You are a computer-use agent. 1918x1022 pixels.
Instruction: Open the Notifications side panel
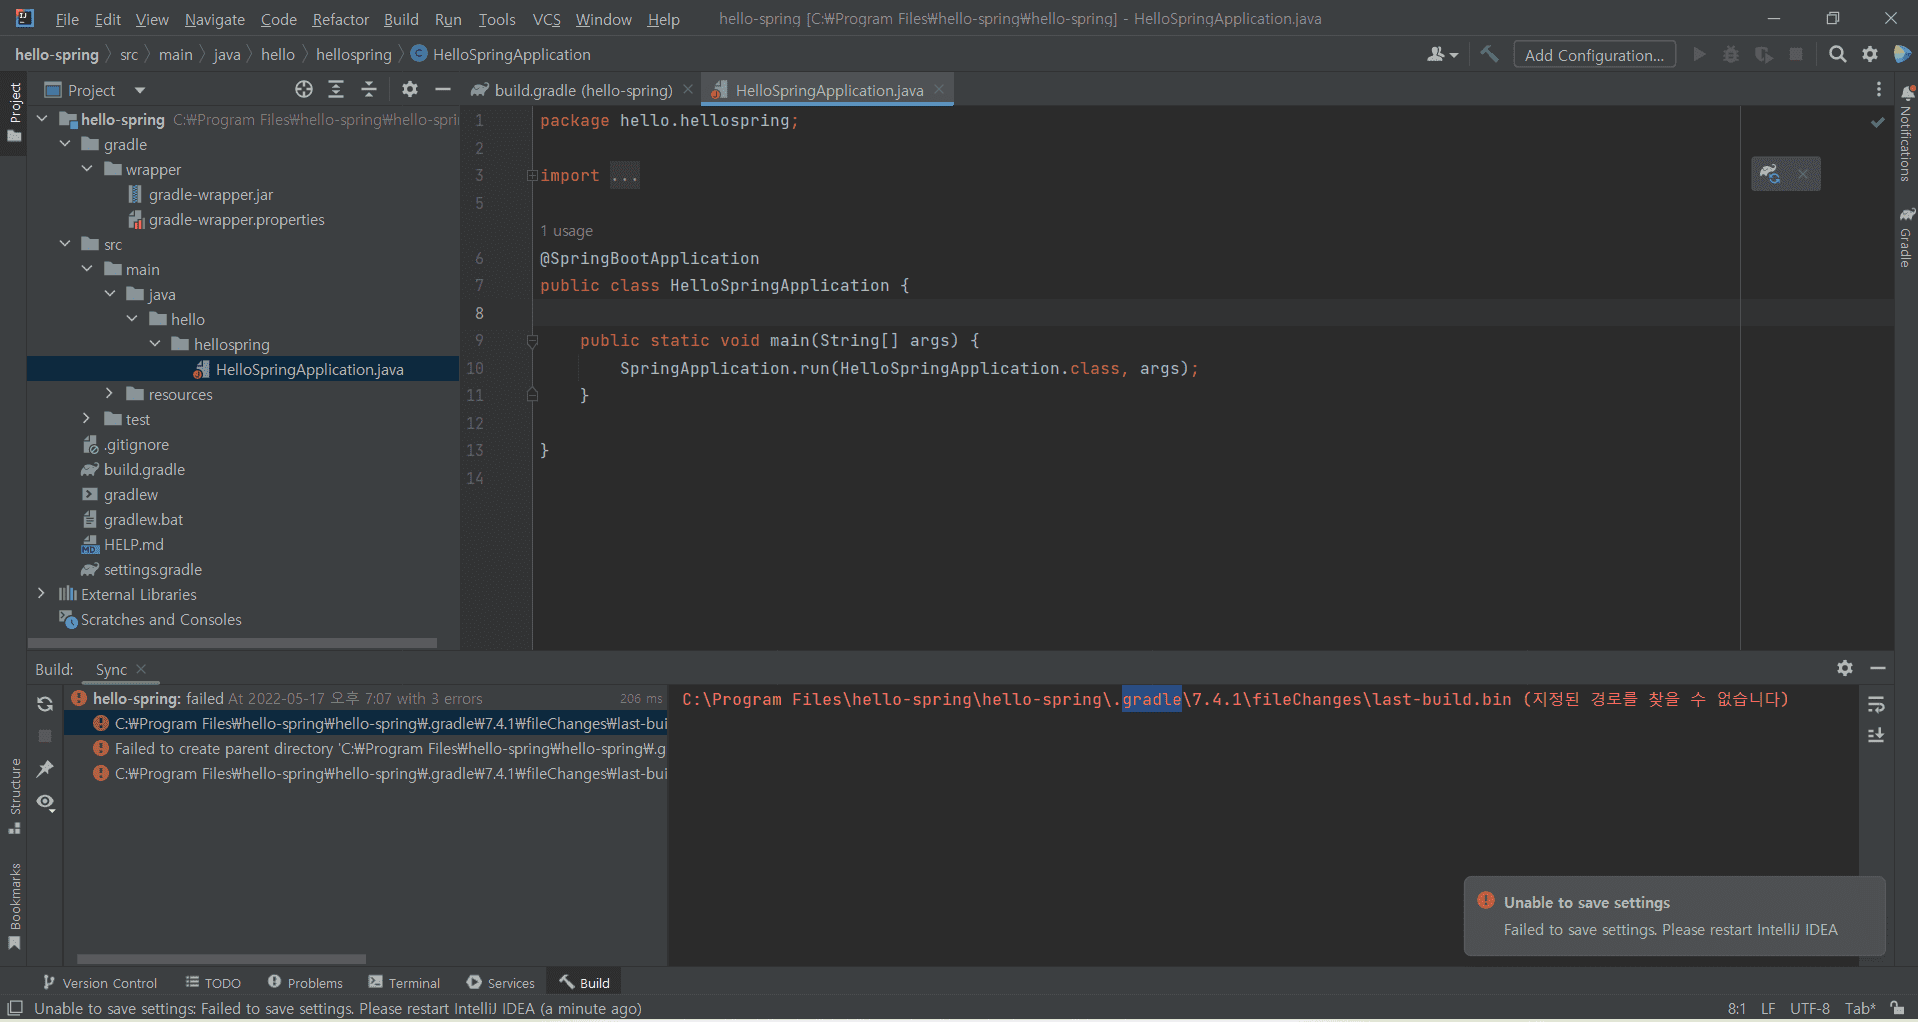coord(1906,132)
